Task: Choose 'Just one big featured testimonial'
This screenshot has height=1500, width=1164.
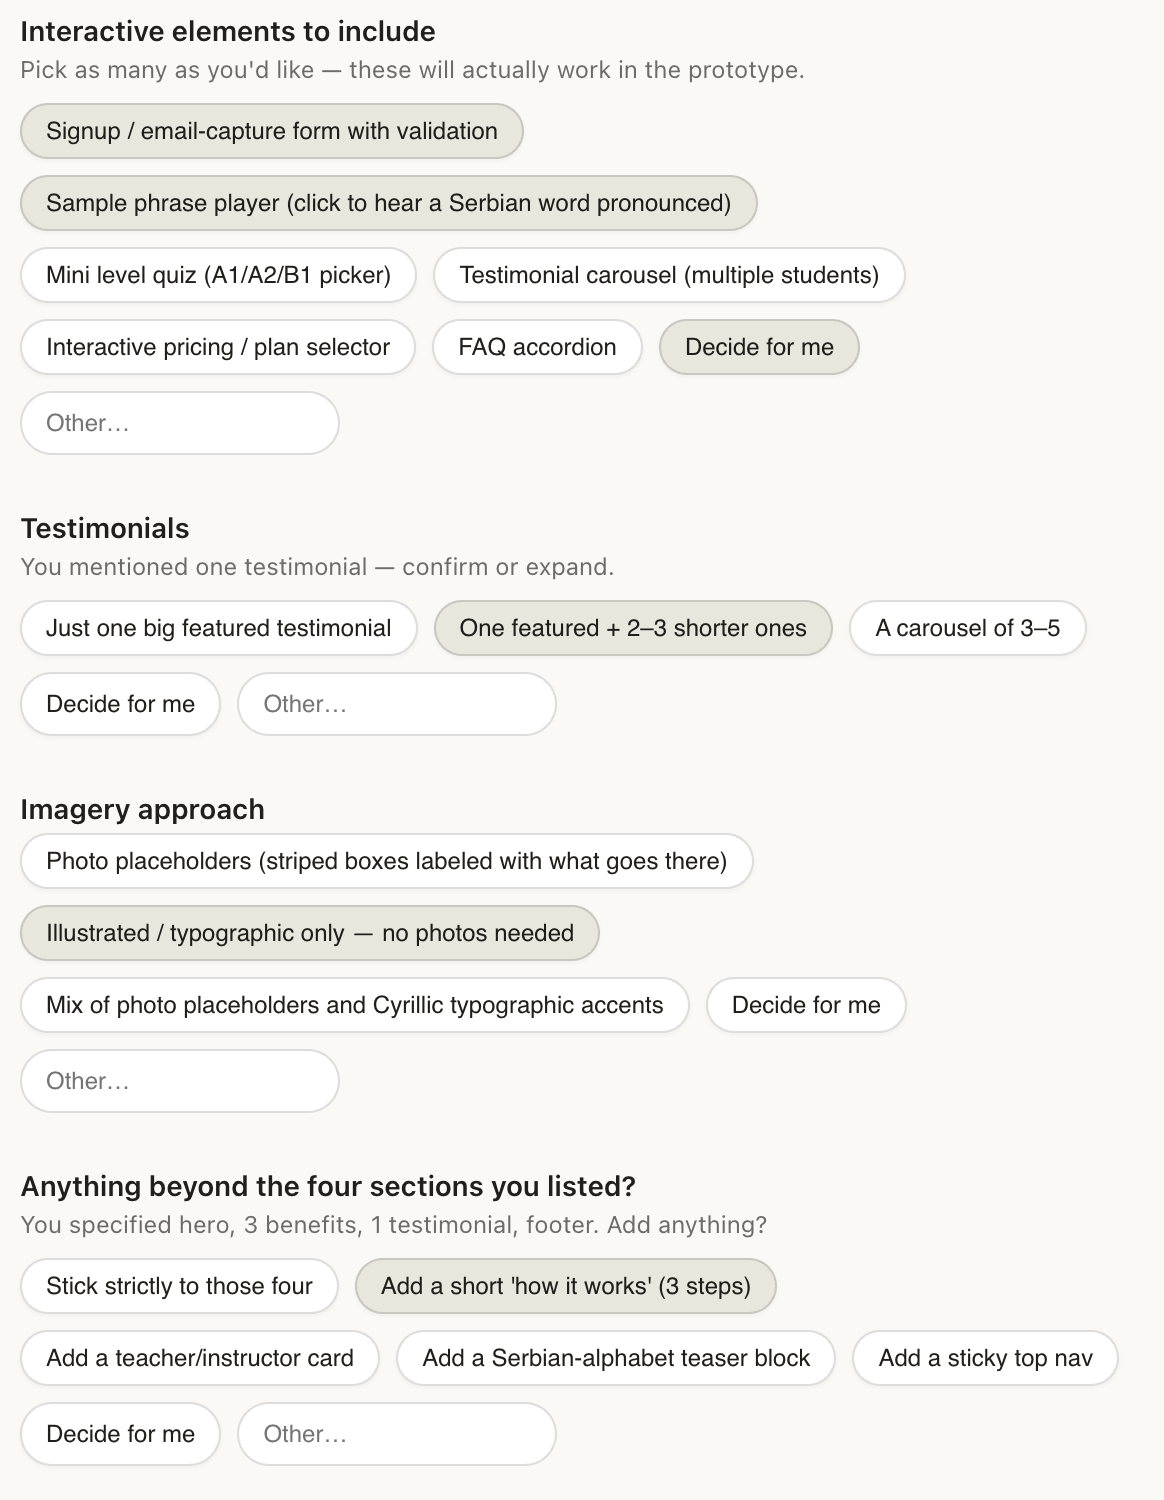Action: pyautogui.click(x=218, y=628)
